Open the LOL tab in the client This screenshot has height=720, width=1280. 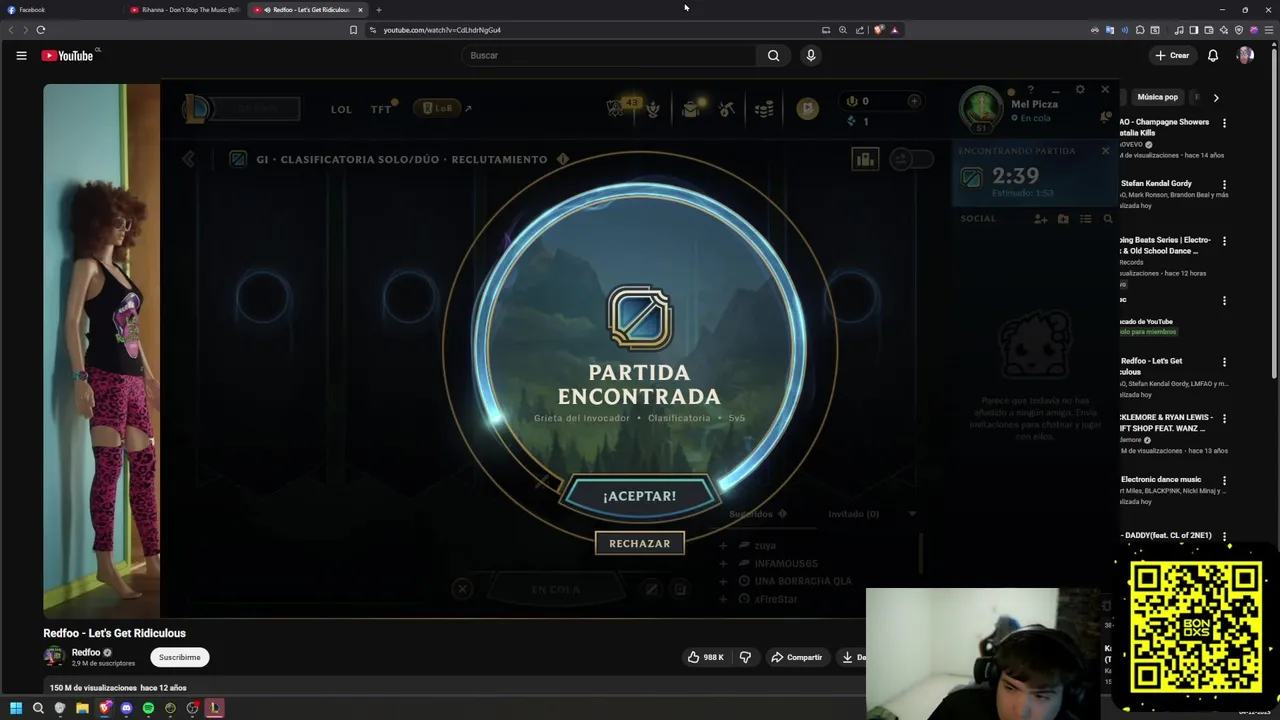[341, 109]
